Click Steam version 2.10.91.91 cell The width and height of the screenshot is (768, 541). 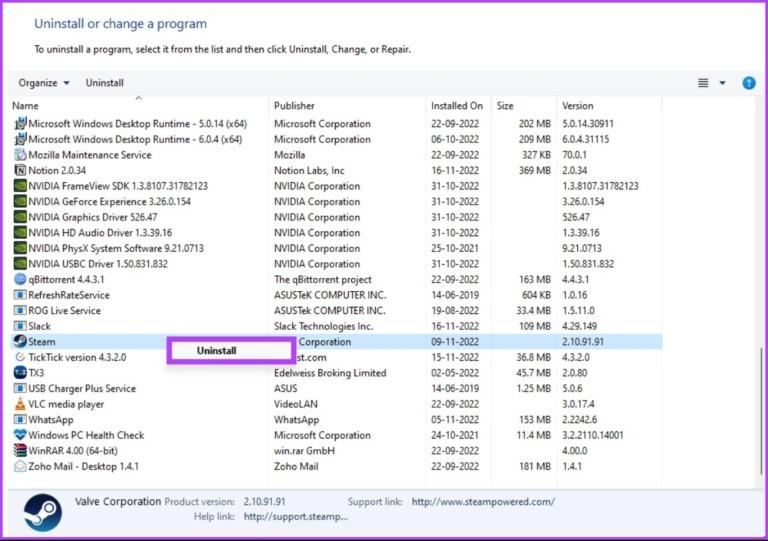point(583,341)
